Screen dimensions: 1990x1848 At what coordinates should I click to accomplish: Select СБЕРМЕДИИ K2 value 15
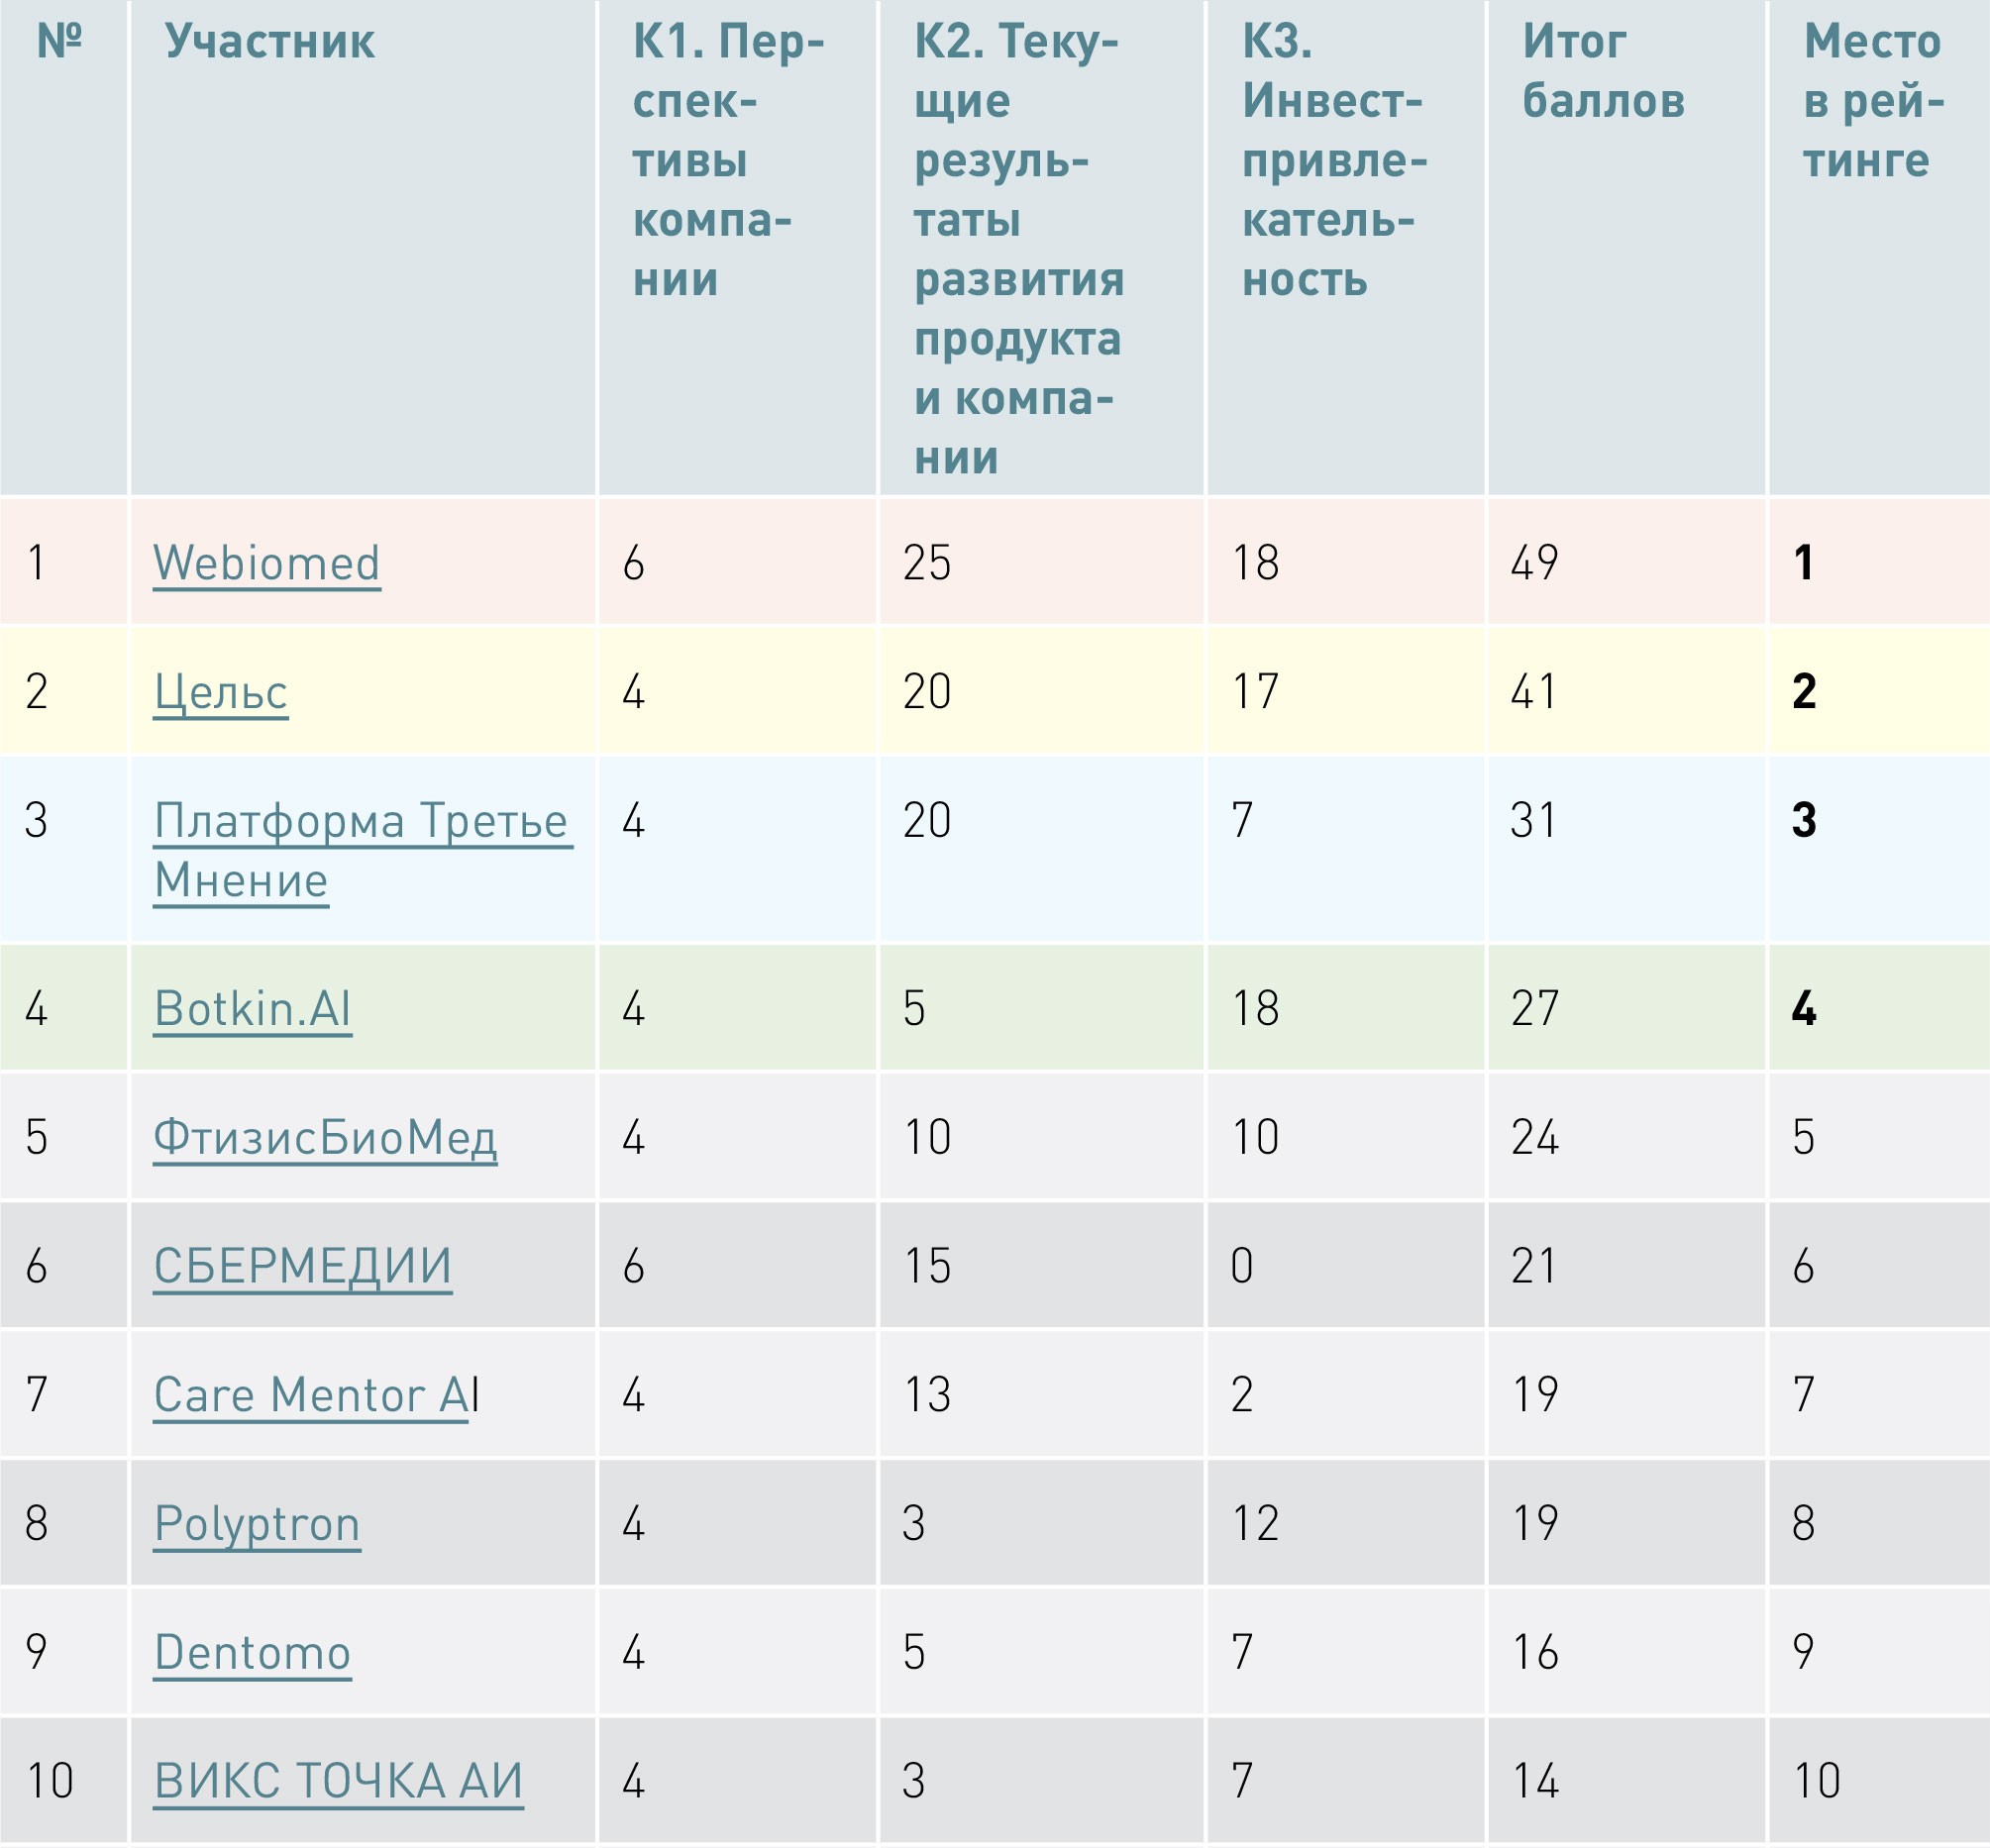pos(927,1266)
